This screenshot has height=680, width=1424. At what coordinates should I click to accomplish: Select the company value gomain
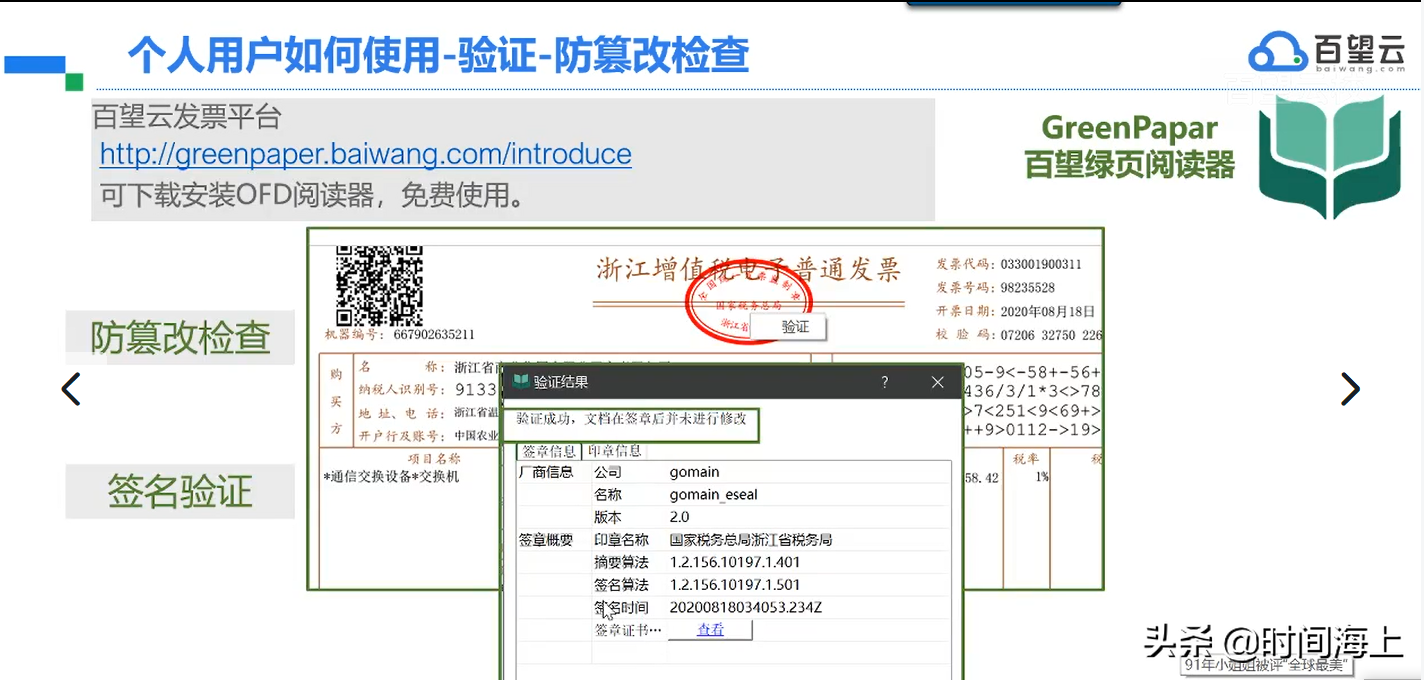[x=695, y=472]
